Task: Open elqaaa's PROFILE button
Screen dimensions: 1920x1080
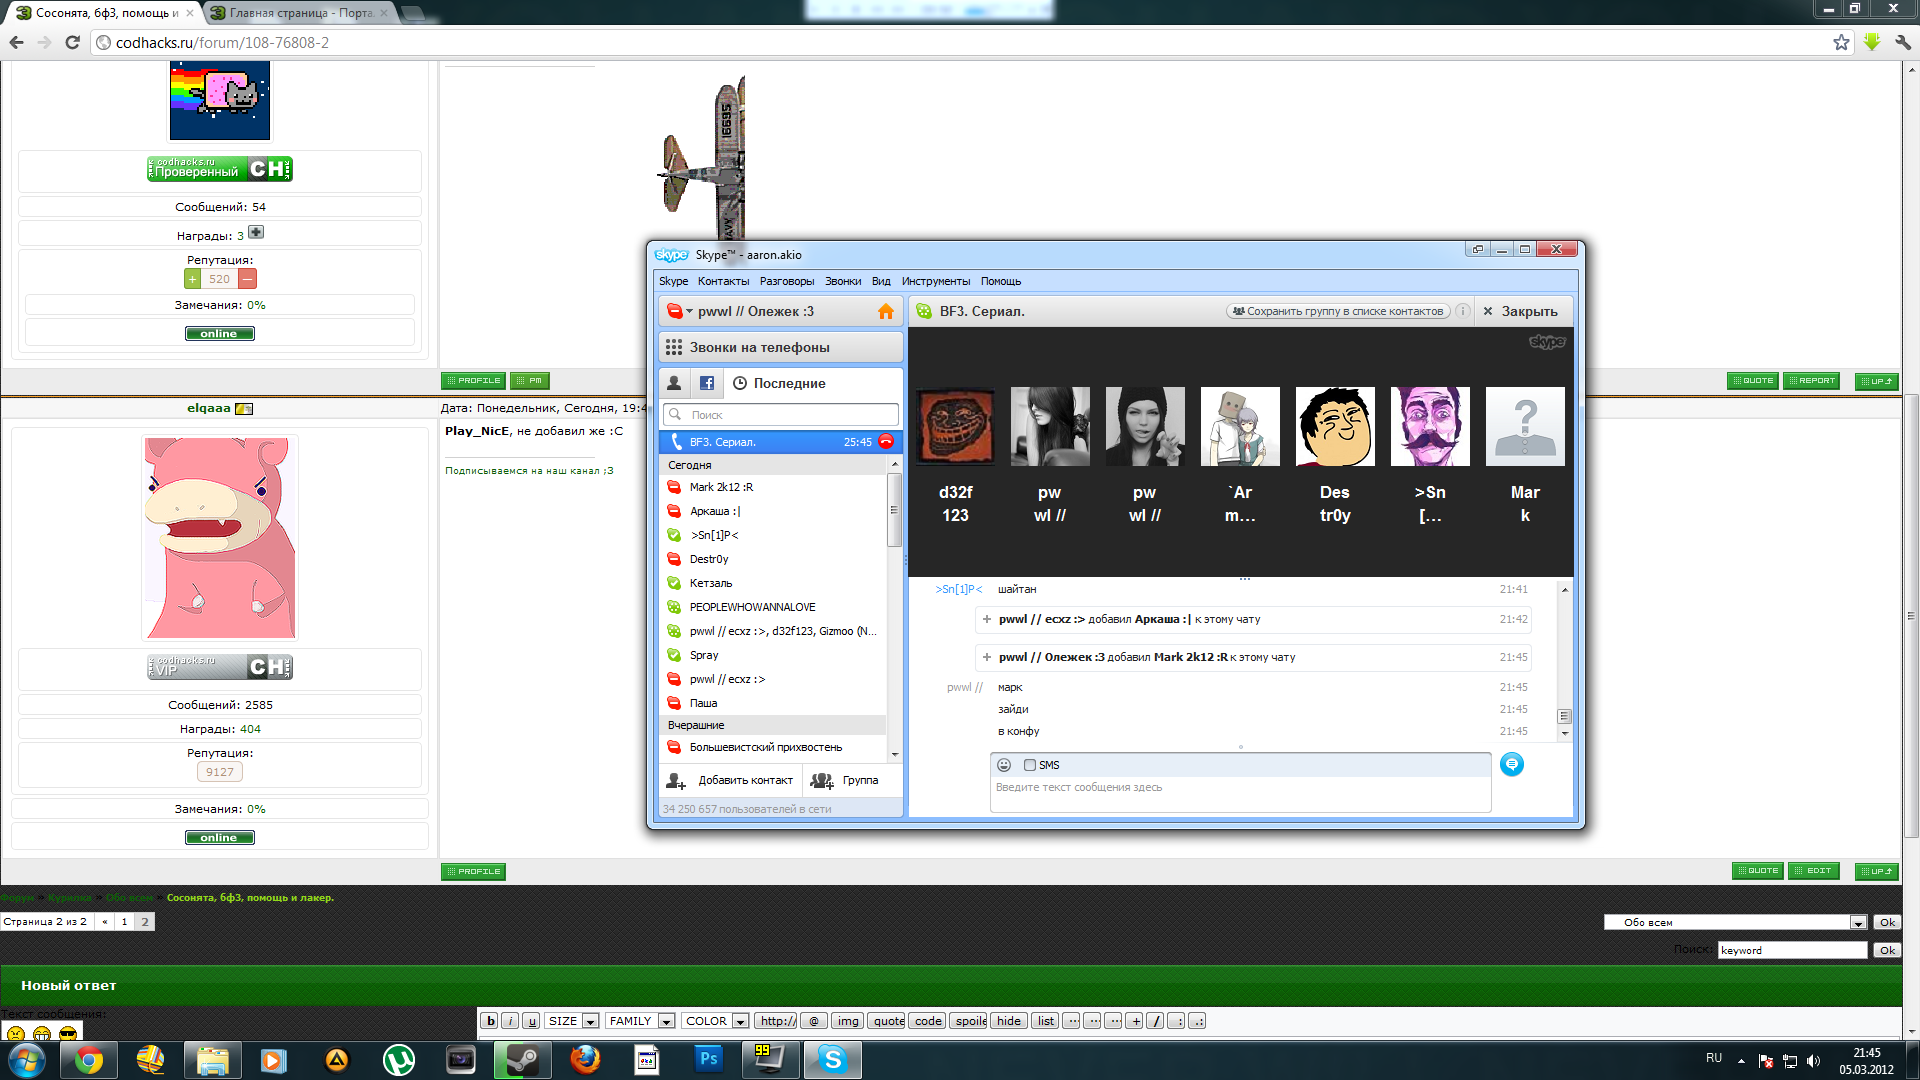Action: [x=473, y=872]
